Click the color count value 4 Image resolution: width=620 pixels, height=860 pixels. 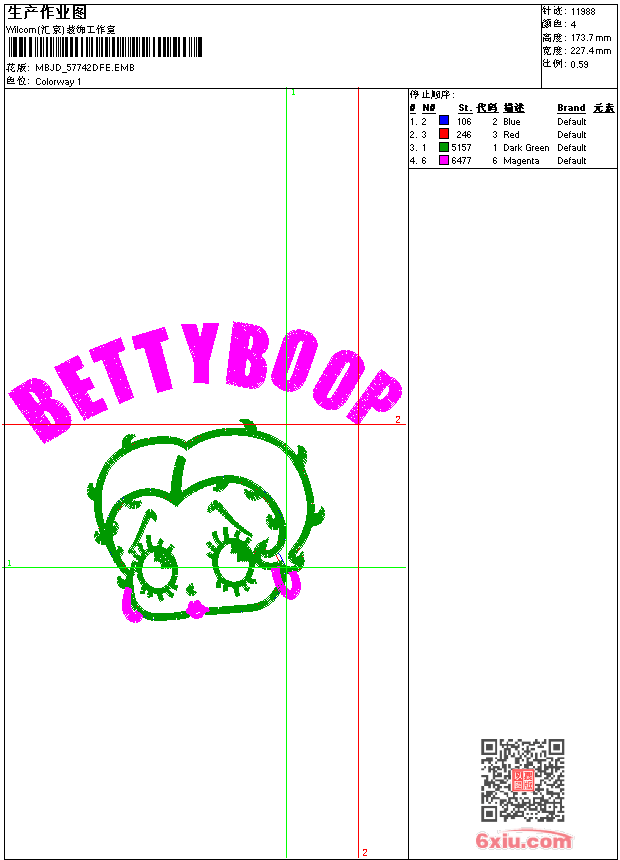tap(573, 25)
